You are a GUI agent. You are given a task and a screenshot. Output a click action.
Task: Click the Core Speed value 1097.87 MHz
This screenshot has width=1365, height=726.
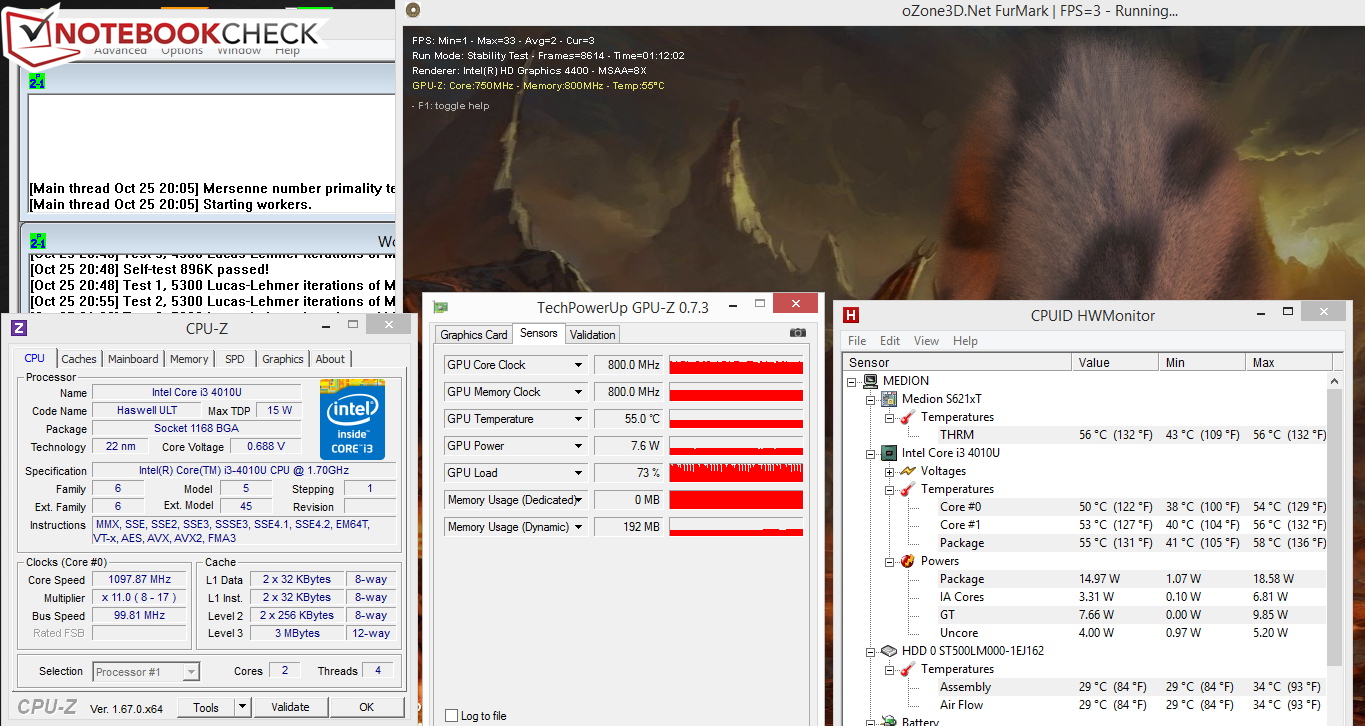tap(139, 580)
